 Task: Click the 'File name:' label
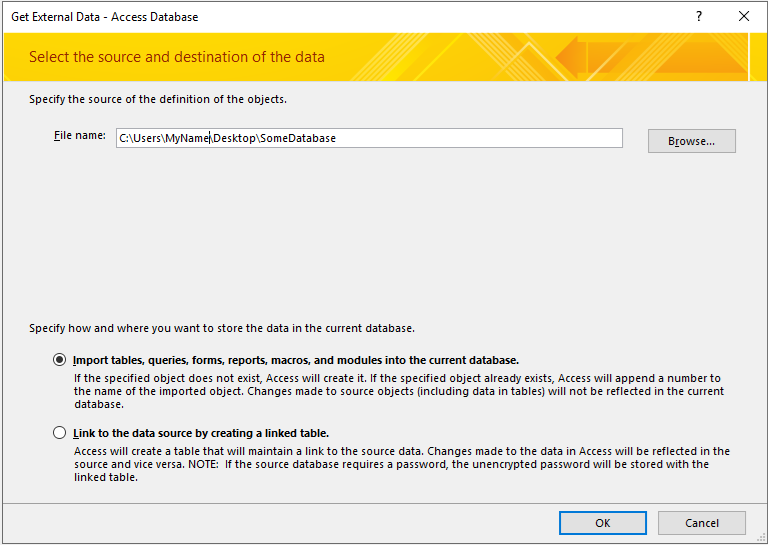80,135
